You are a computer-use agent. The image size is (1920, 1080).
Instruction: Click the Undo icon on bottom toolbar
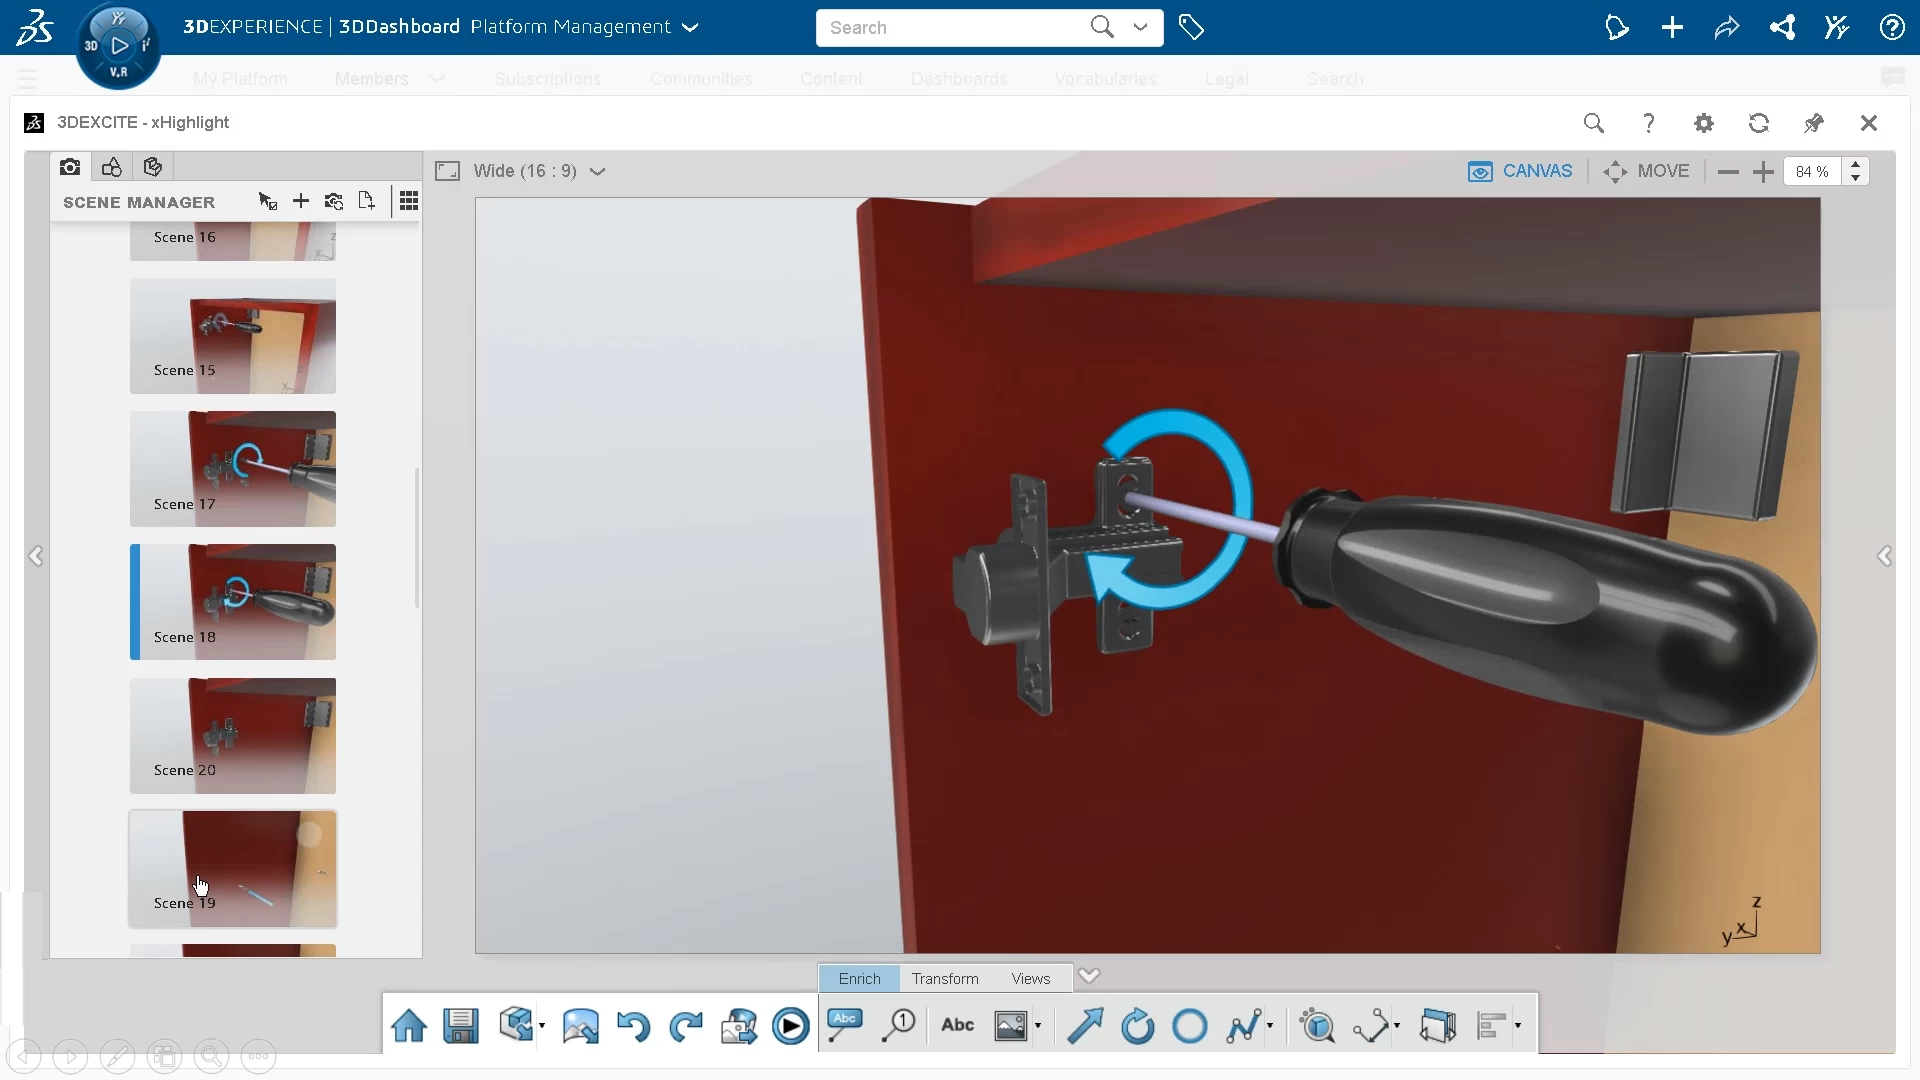pos(632,1025)
